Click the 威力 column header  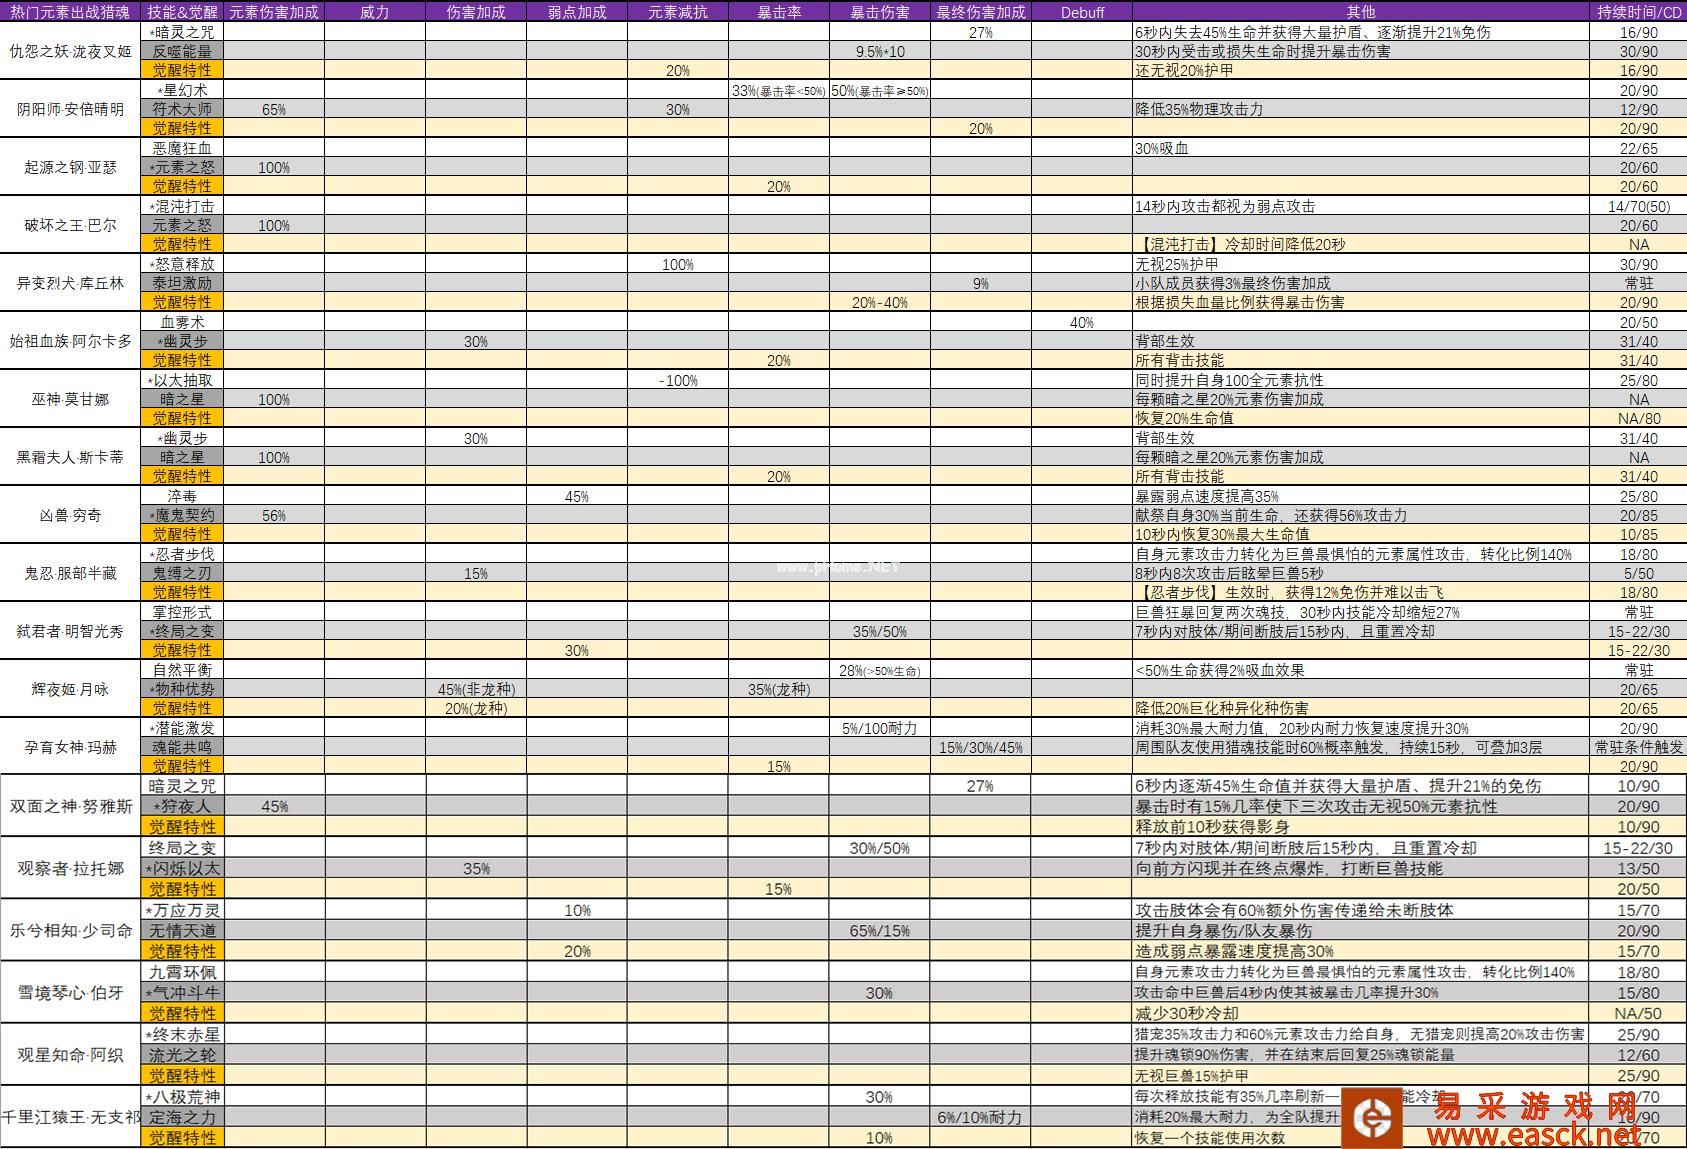(375, 12)
